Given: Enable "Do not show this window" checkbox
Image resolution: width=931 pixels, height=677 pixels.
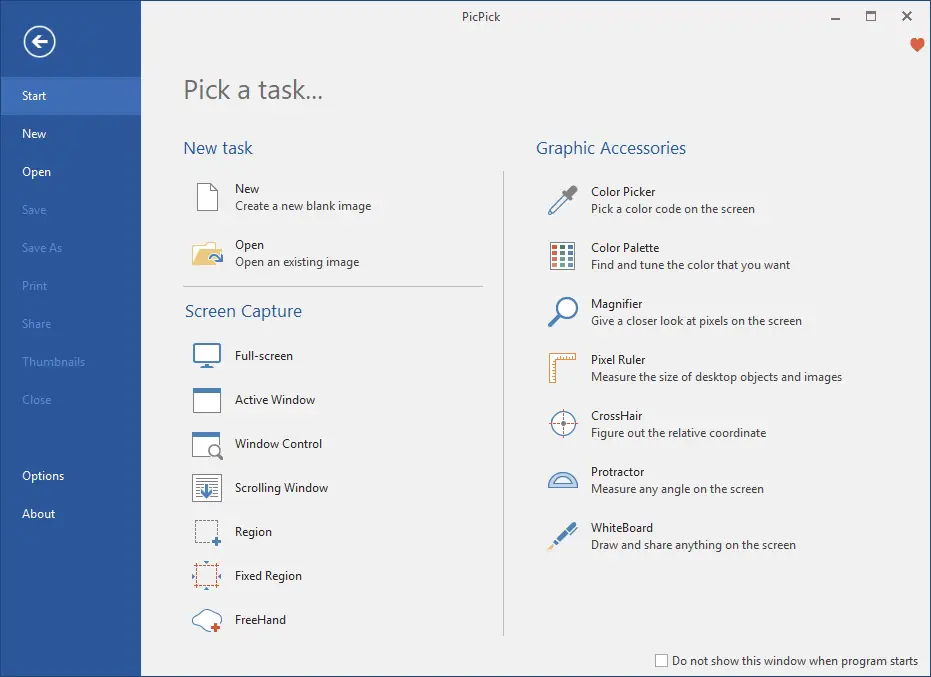Looking at the screenshot, I should (661, 661).
